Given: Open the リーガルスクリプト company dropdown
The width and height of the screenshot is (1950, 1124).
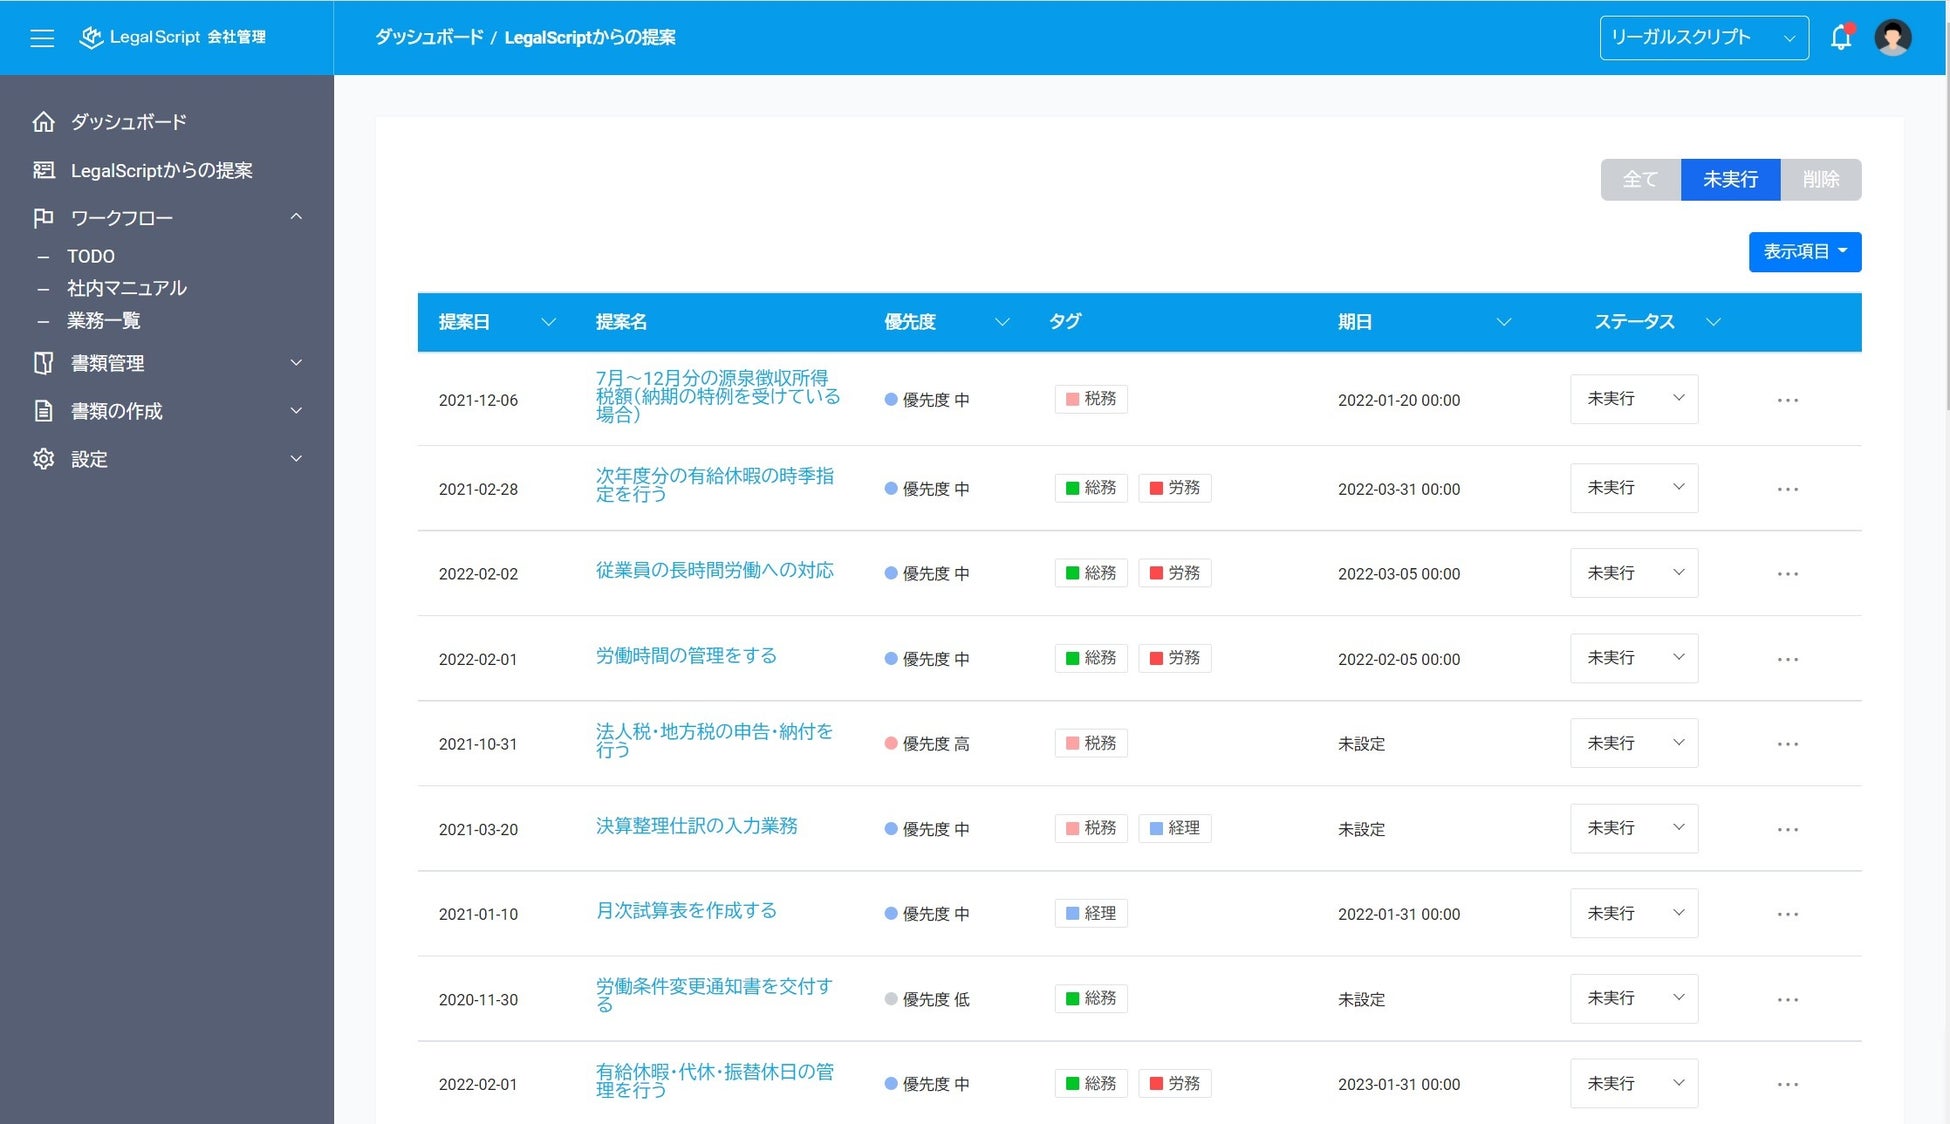Looking at the screenshot, I should tap(1703, 38).
